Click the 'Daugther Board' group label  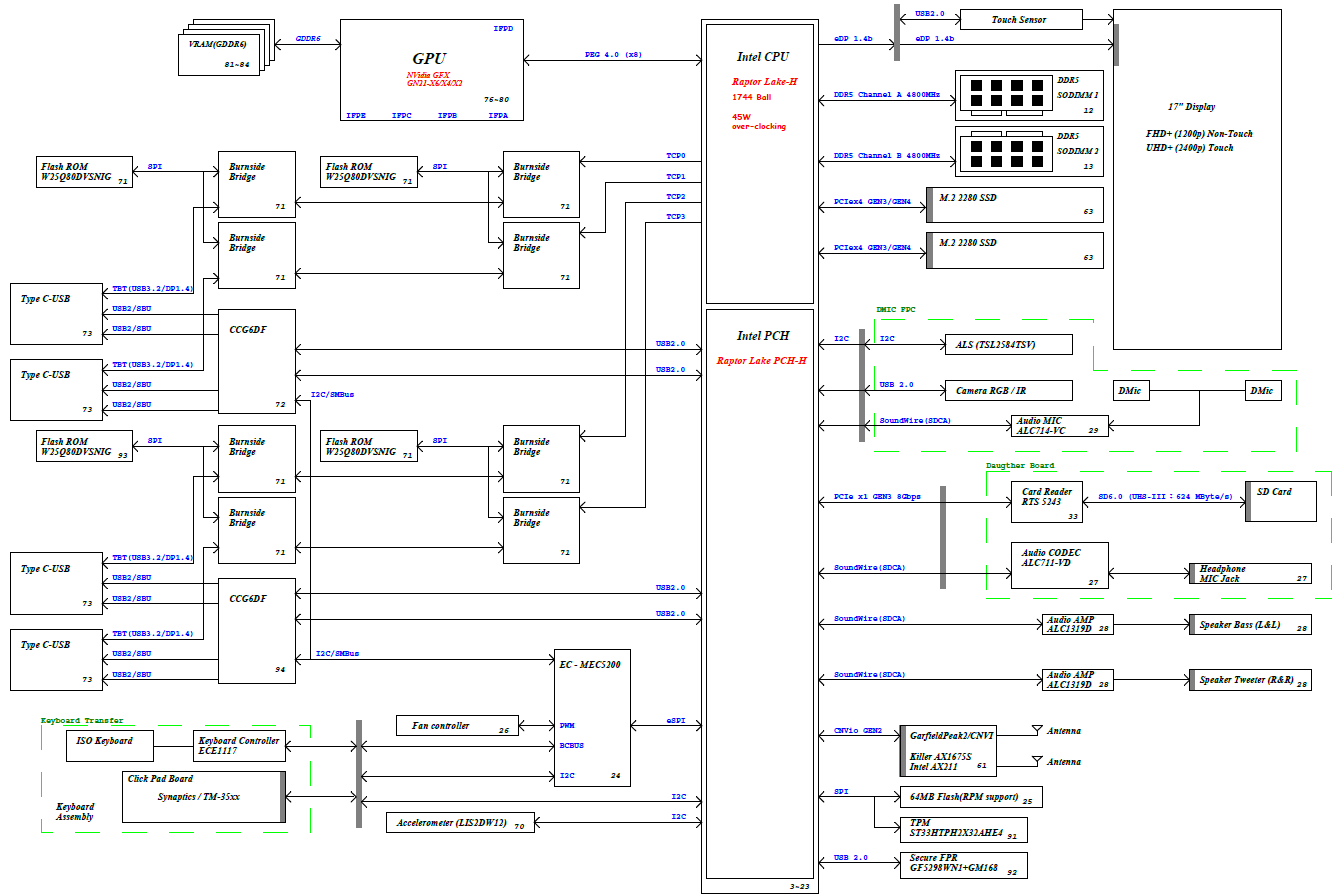pyautogui.click(x=1020, y=466)
